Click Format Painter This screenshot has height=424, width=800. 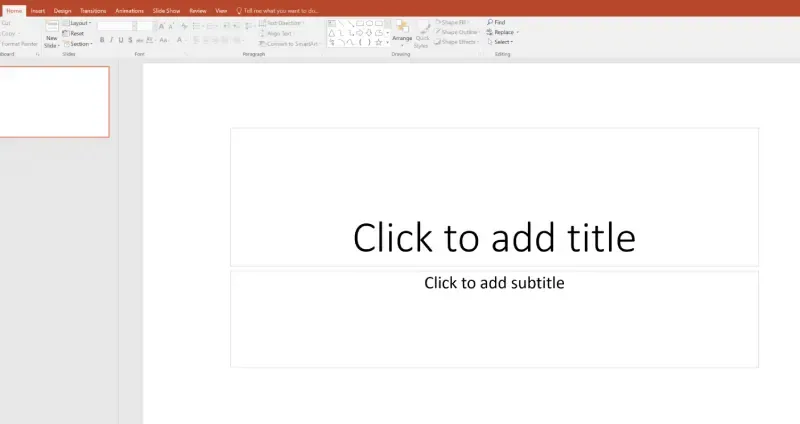coord(19,44)
